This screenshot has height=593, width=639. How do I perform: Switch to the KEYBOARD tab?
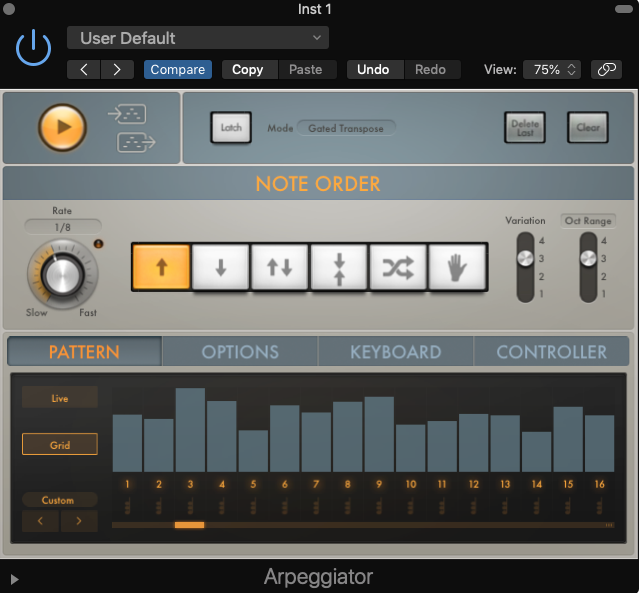click(x=396, y=352)
